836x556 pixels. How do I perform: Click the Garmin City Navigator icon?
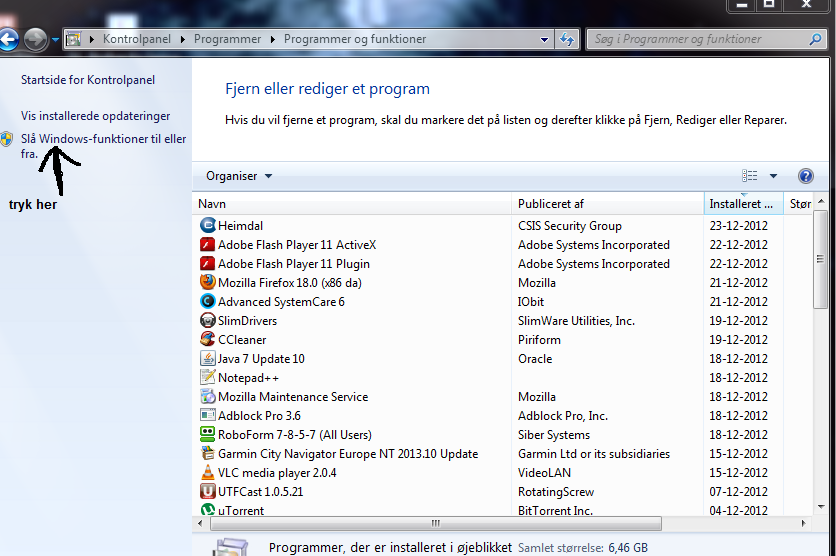pyautogui.click(x=207, y=453)
